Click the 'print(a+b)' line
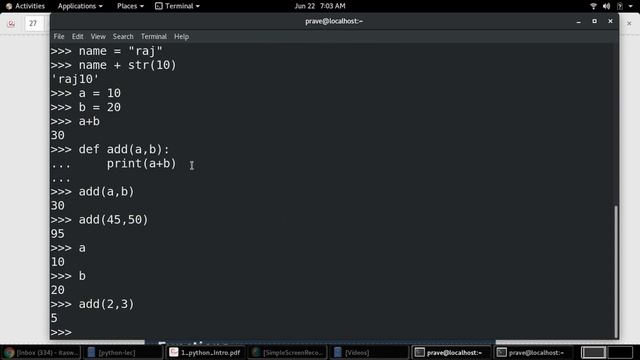The width and height of the screenshot is (640, 360). (x=141, y=164)
